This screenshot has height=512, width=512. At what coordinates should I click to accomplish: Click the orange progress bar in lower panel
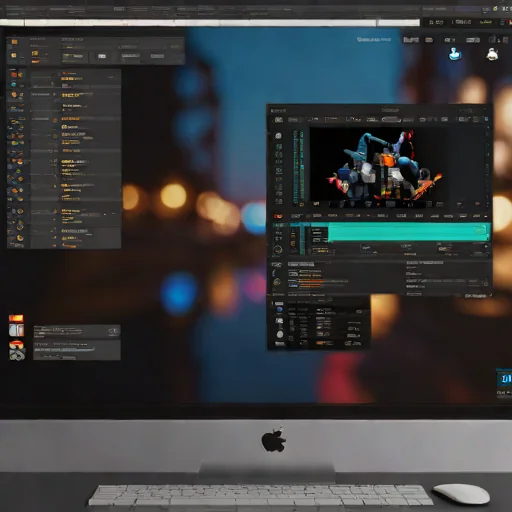(311, 281)
